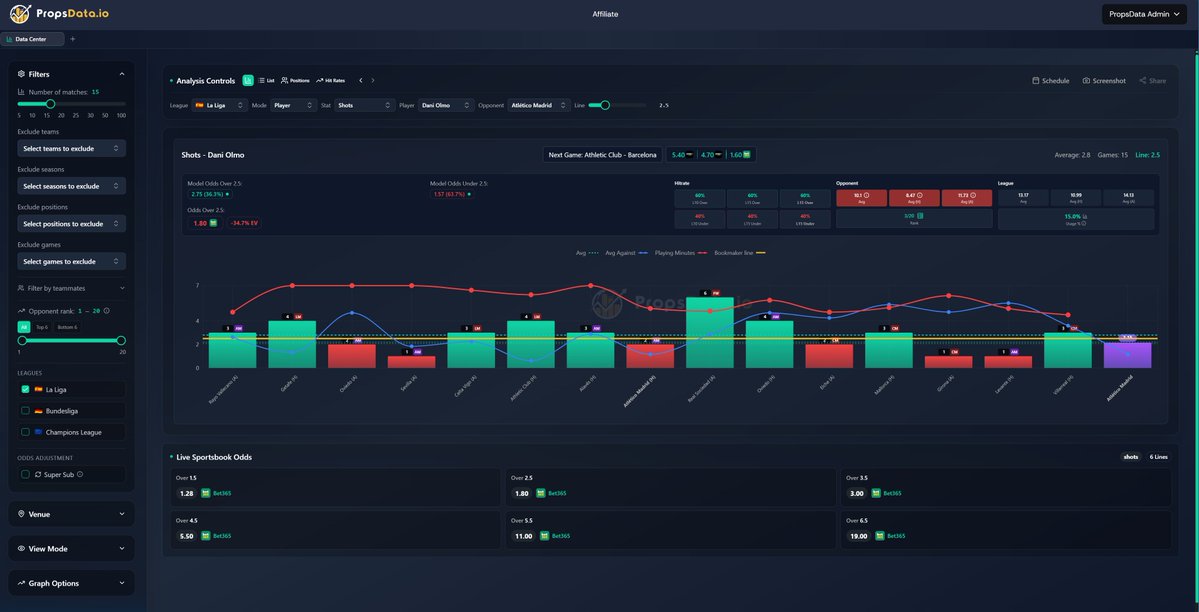Screen dimensions: 1199x612
Task: Open the Stat dropdown showing Shots
Action: (x=364, y=103)
